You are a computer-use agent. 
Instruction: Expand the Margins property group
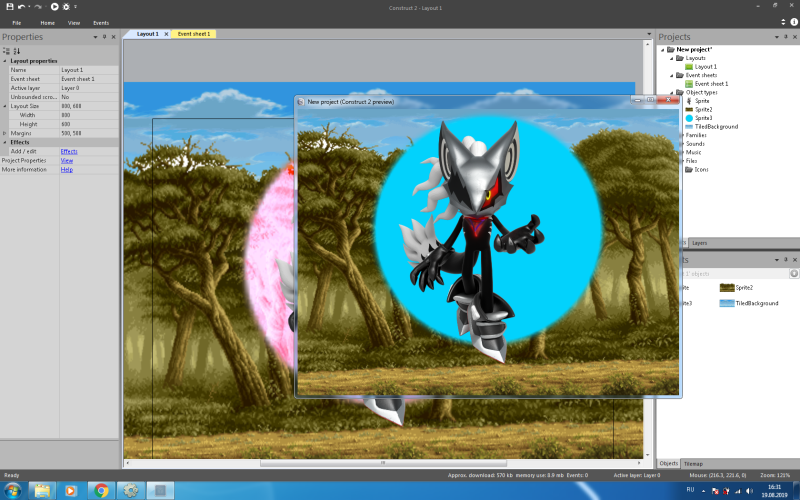click(5, 133)
